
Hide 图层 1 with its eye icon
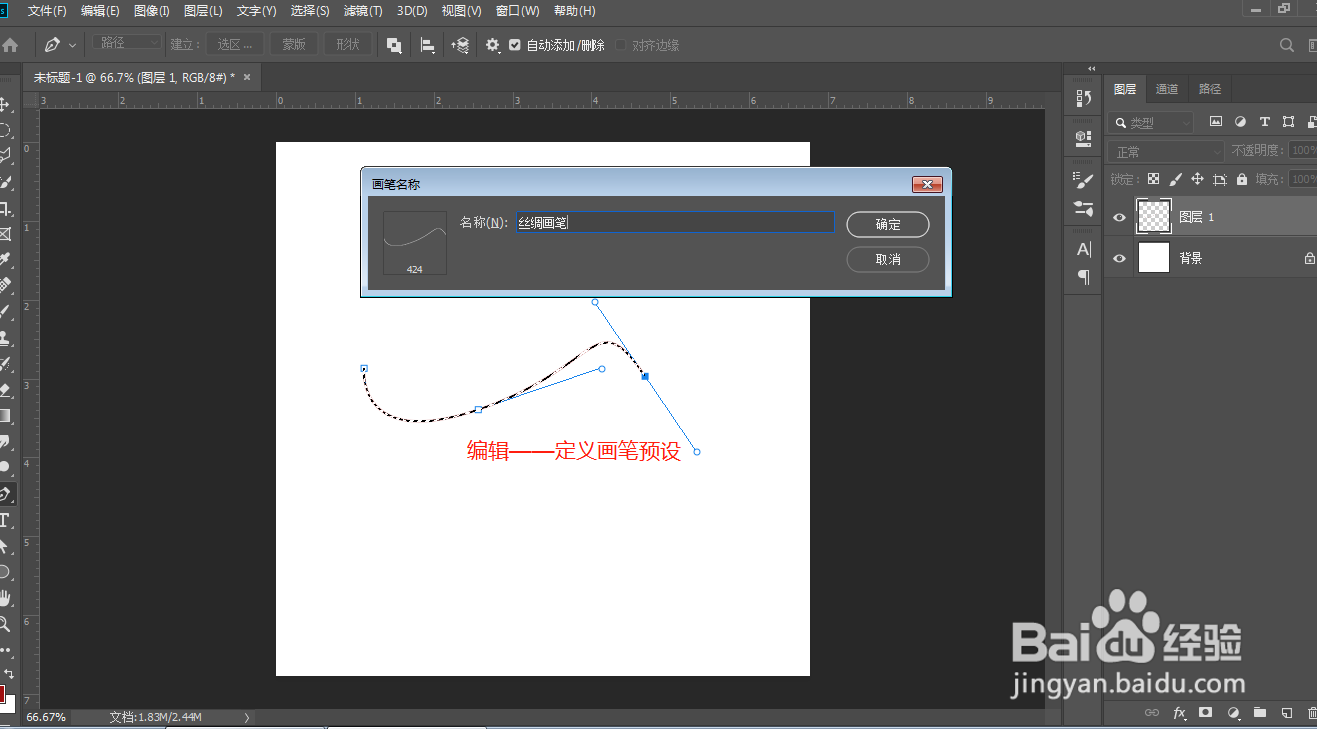tap(1119, 217)
